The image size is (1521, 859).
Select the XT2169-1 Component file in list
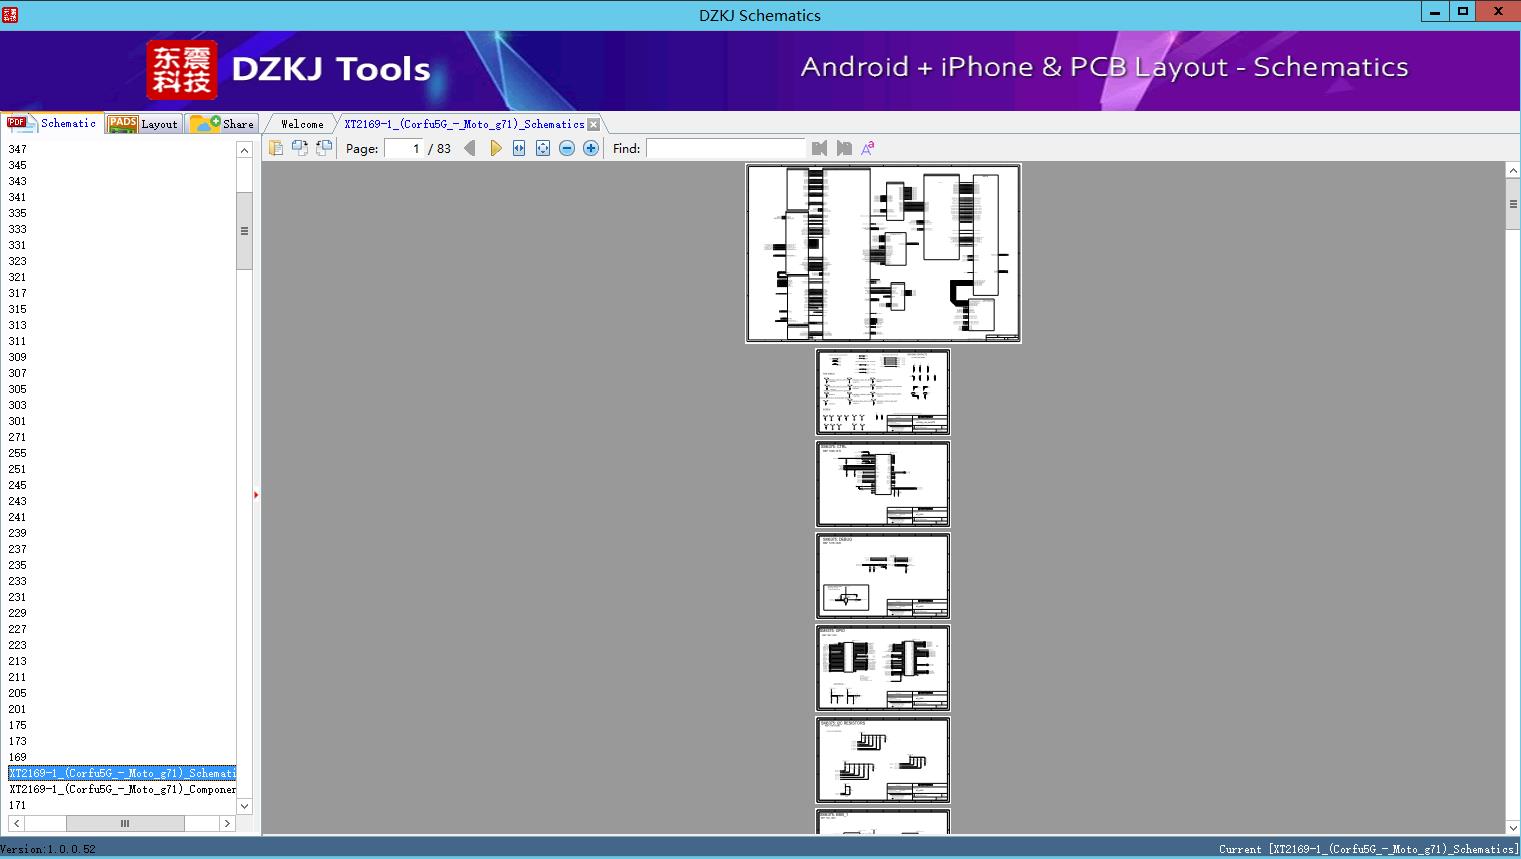[x=122, y=789]
